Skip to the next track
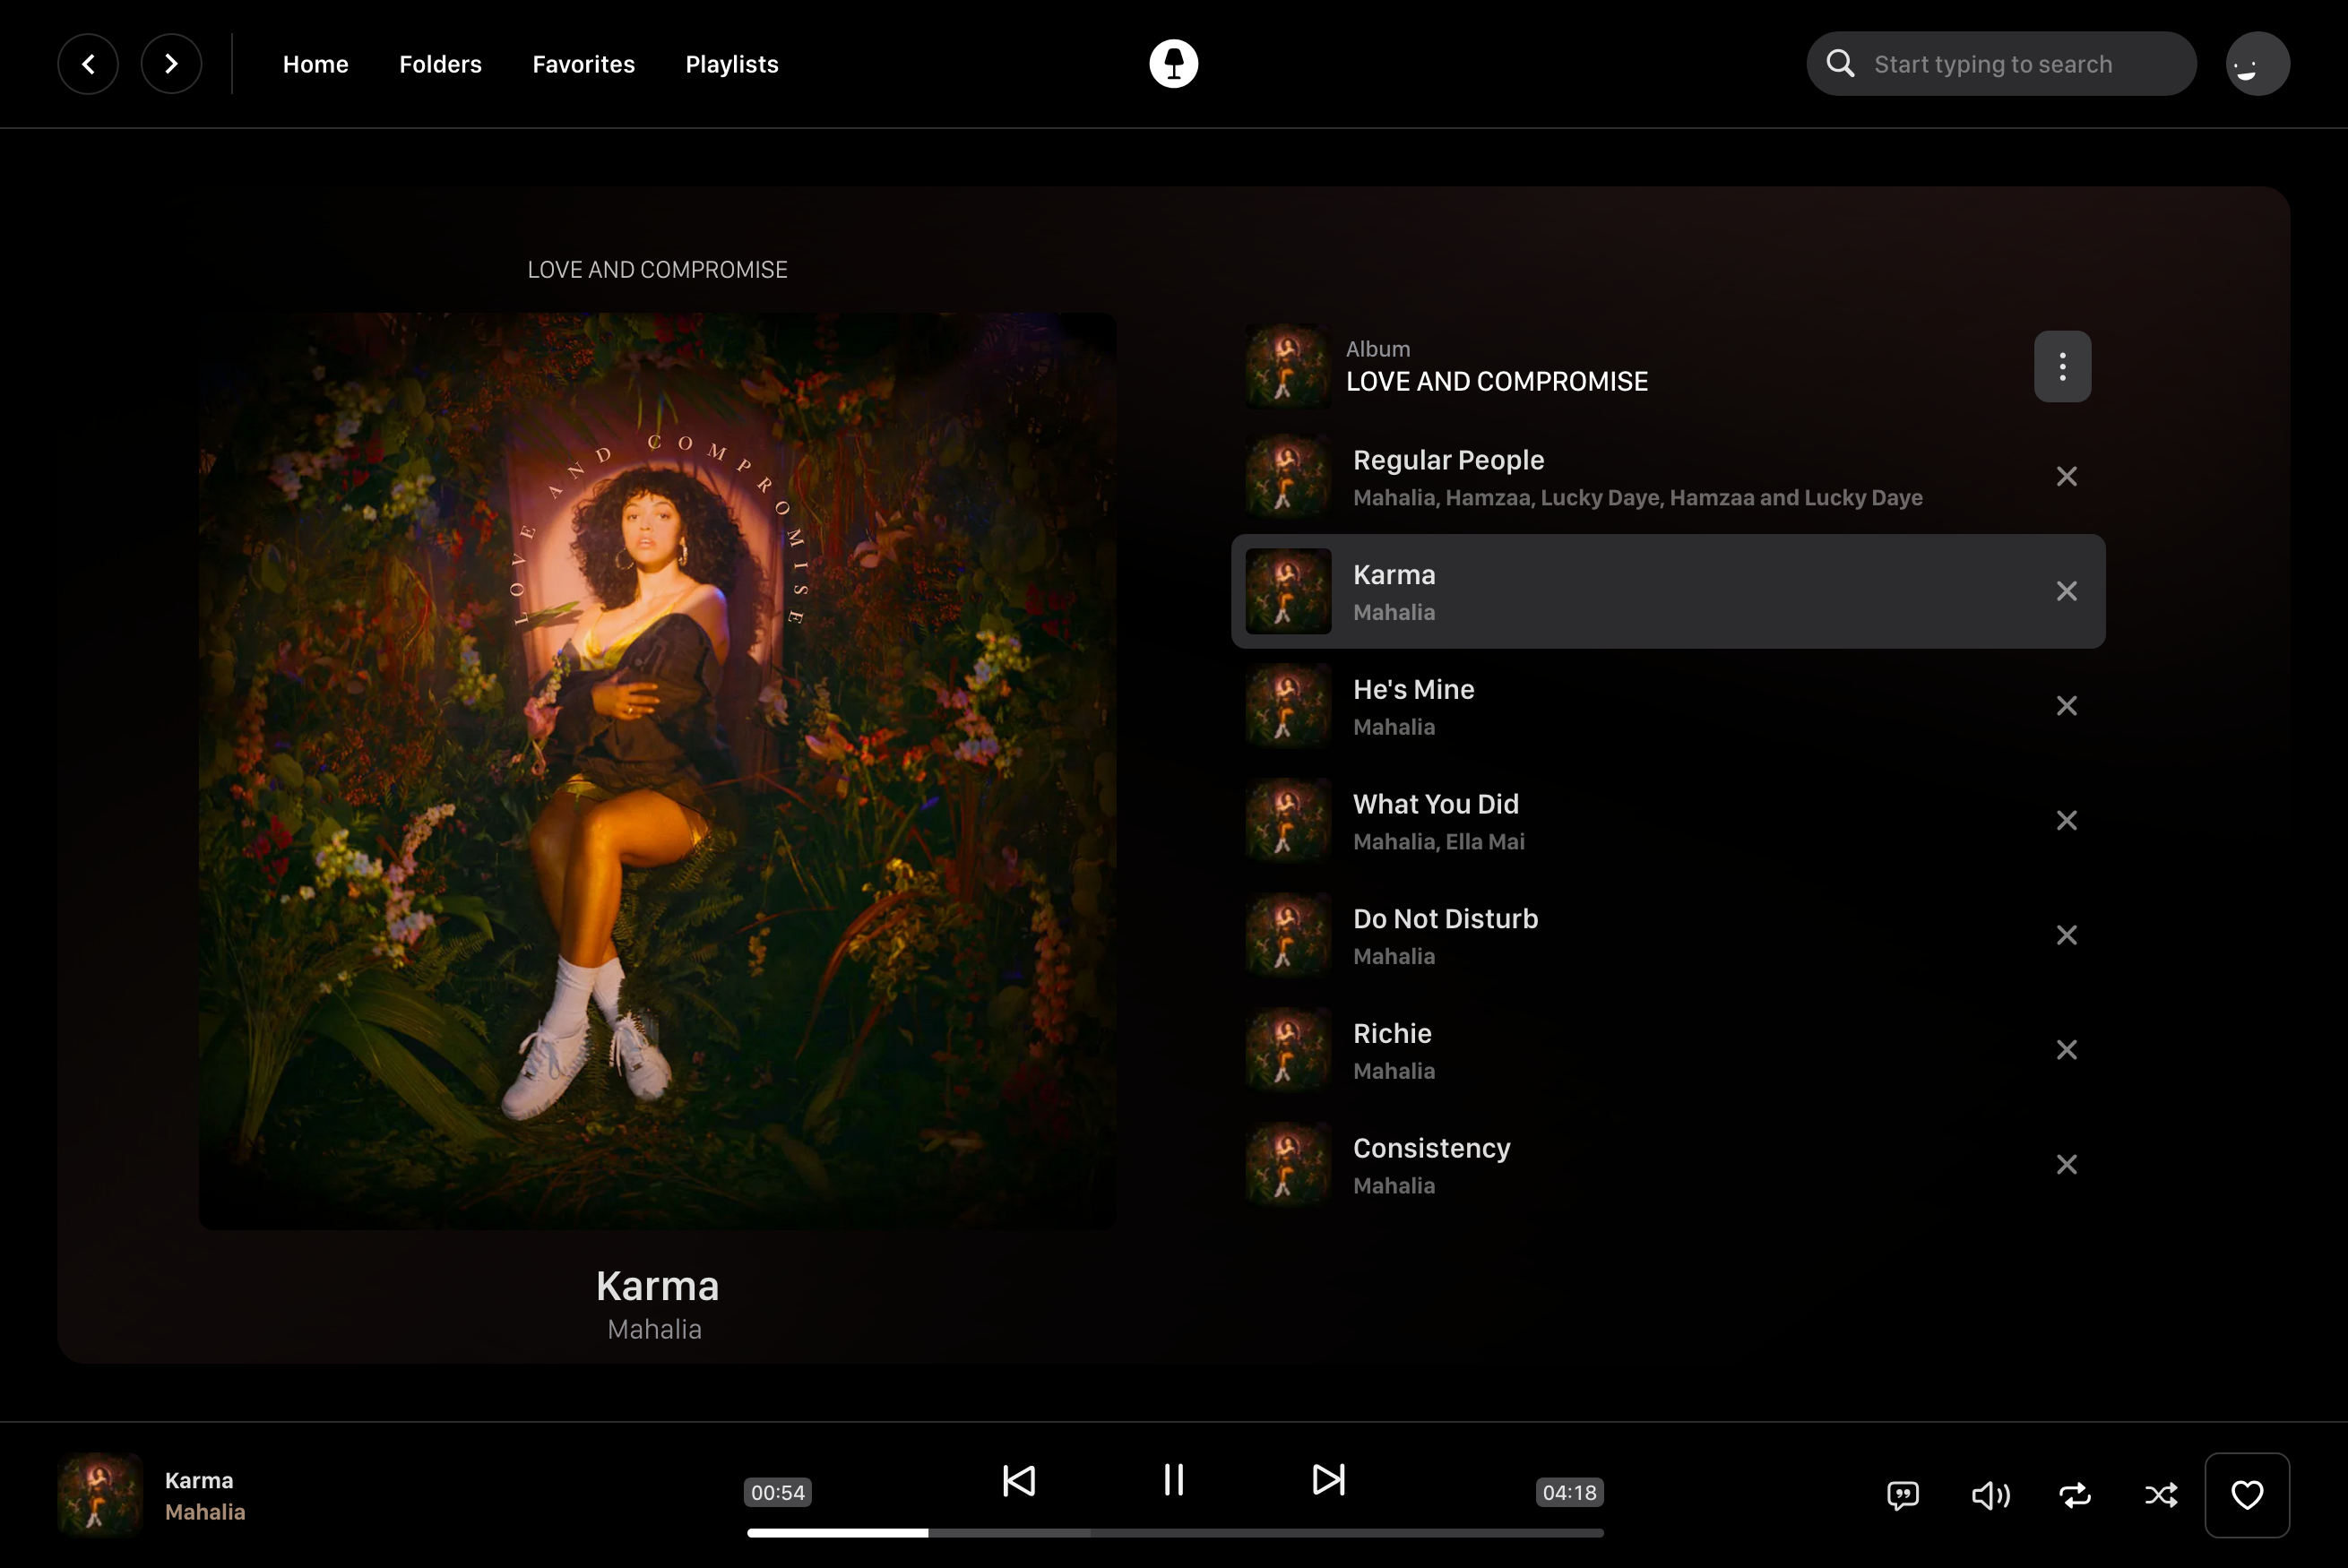Image resolution: width=2348 pixels, height=1568 pixels. coord(1328,1480)
